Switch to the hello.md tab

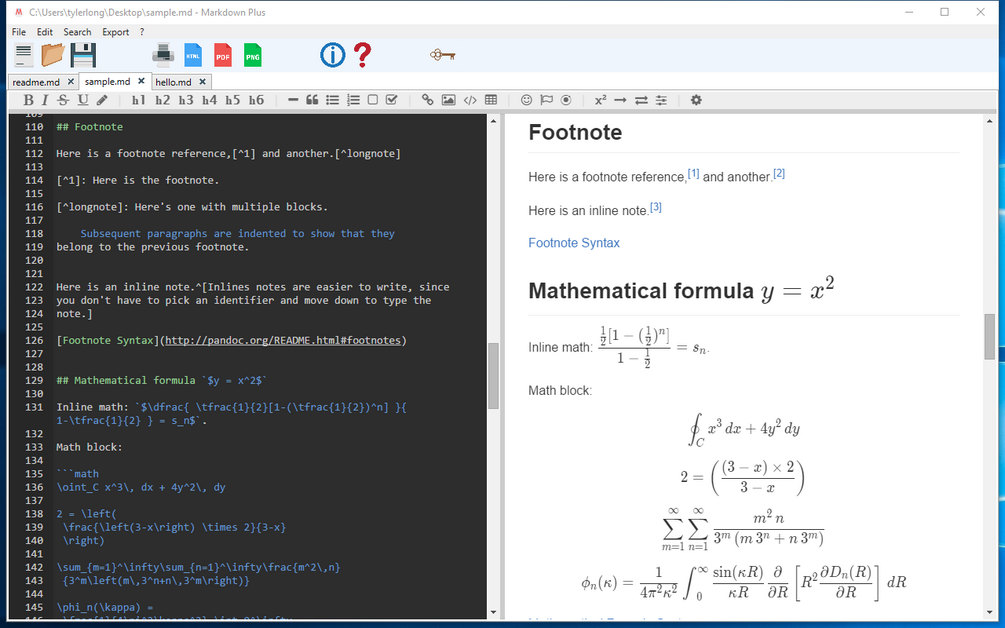173,82
